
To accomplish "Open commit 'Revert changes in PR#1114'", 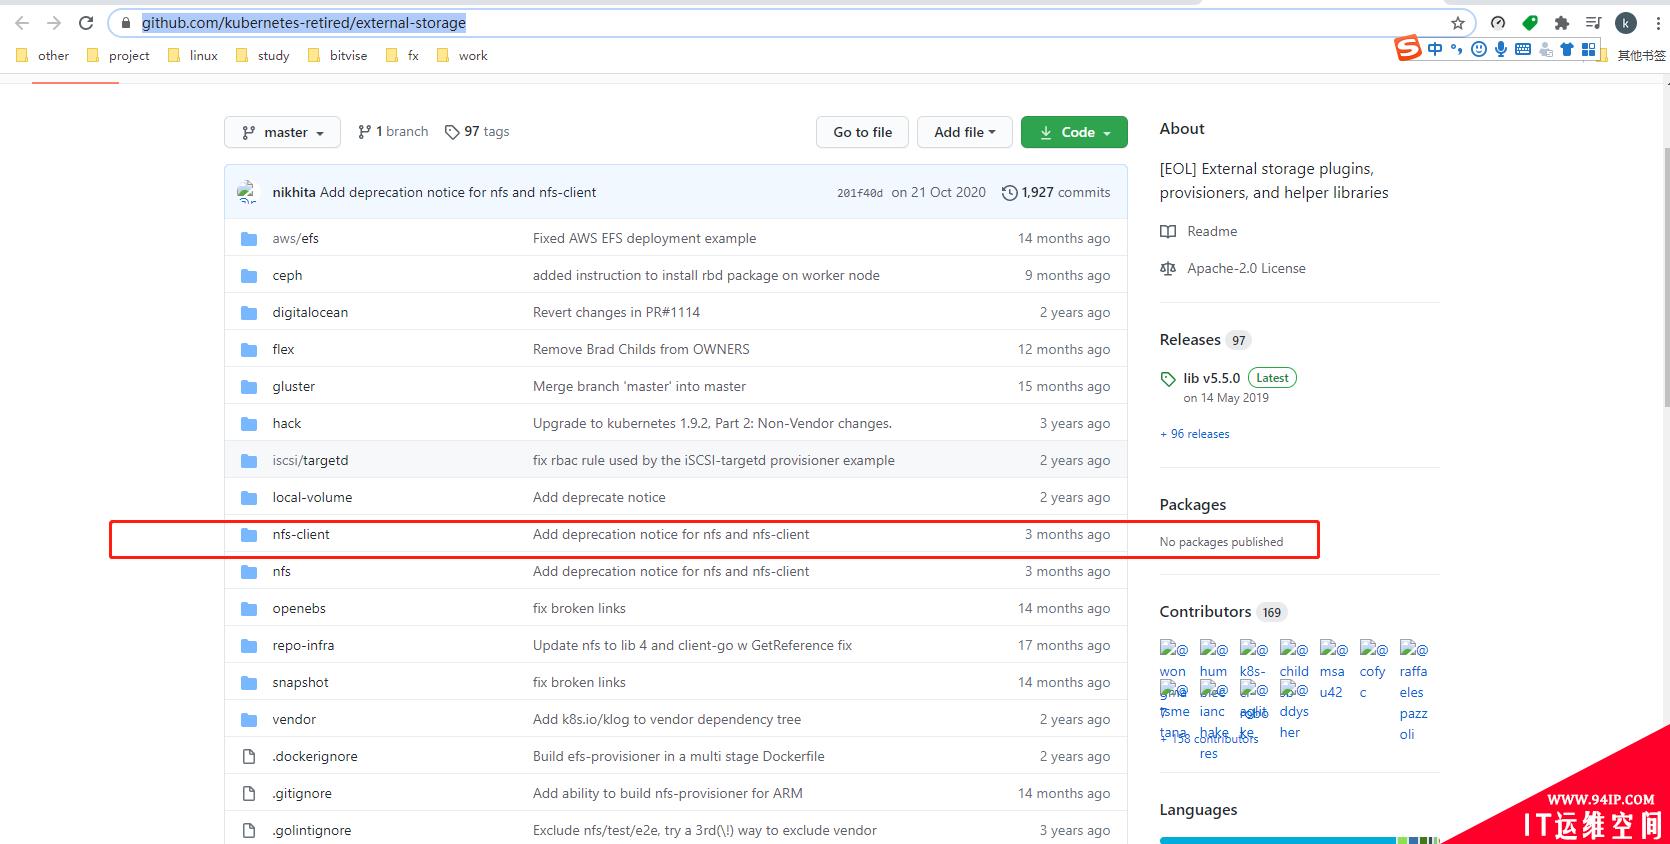I will 616,312.
